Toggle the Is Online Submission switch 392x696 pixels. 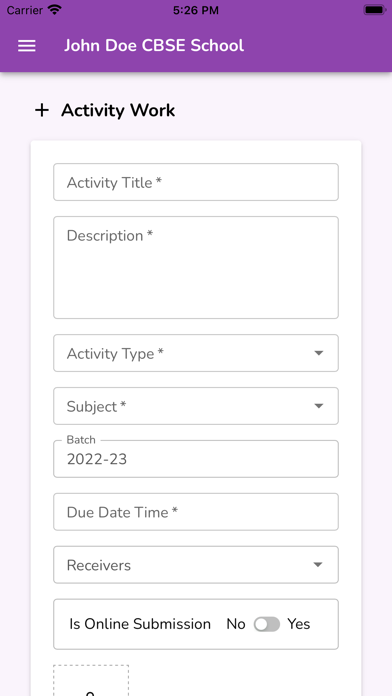267,624
